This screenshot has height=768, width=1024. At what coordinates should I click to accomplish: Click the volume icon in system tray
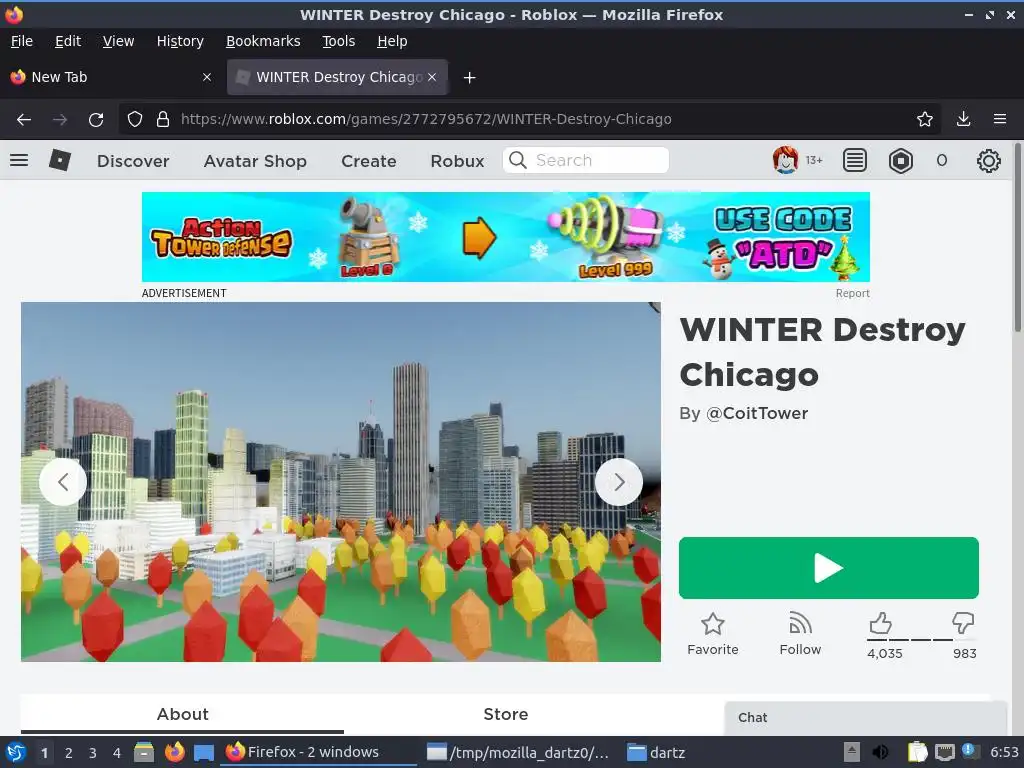pos(880,752)
